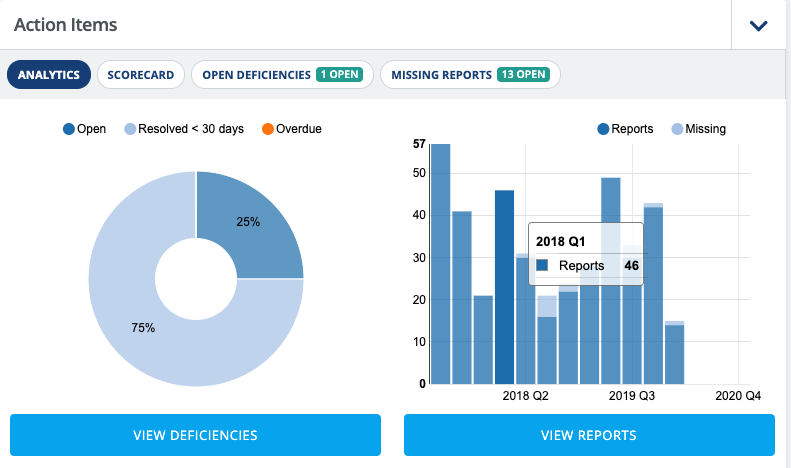Click the third bar at 21 reports

coord(483,340)
